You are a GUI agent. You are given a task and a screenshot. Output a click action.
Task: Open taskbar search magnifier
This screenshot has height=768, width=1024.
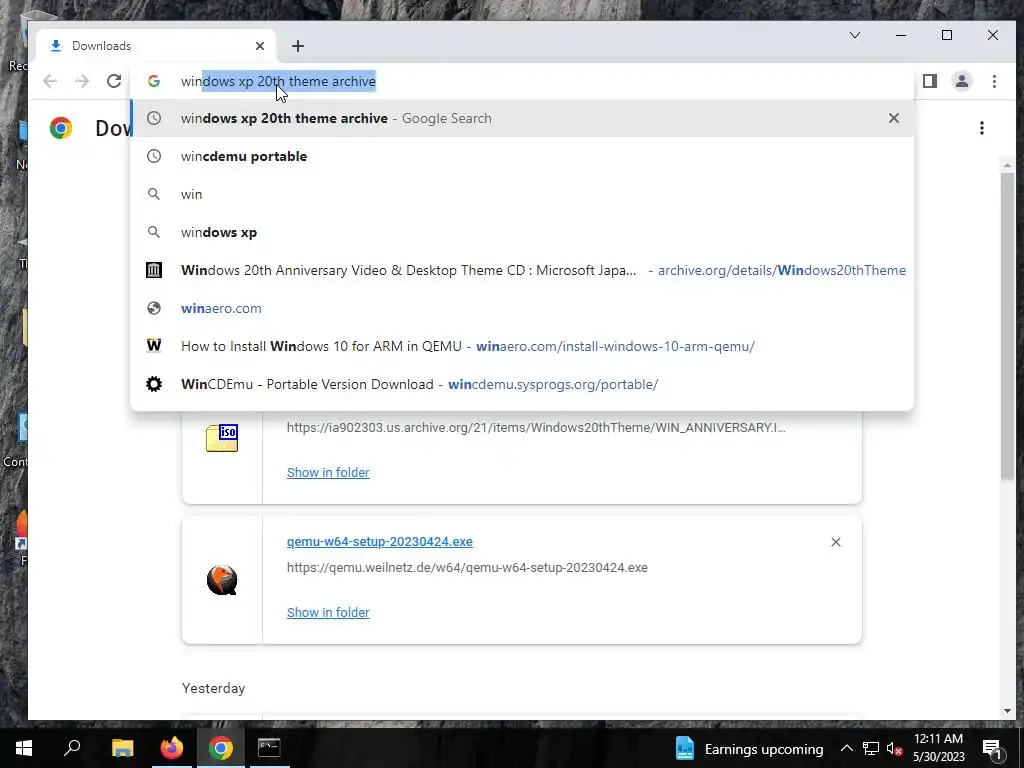(72, 748)
